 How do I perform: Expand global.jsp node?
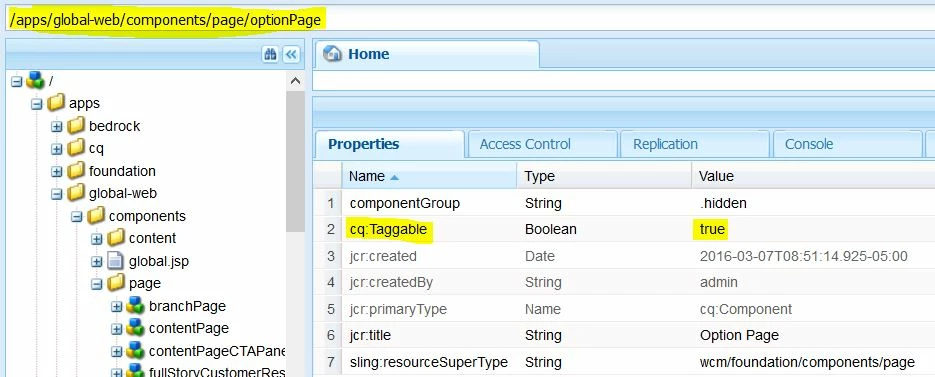tap(97, 261)
